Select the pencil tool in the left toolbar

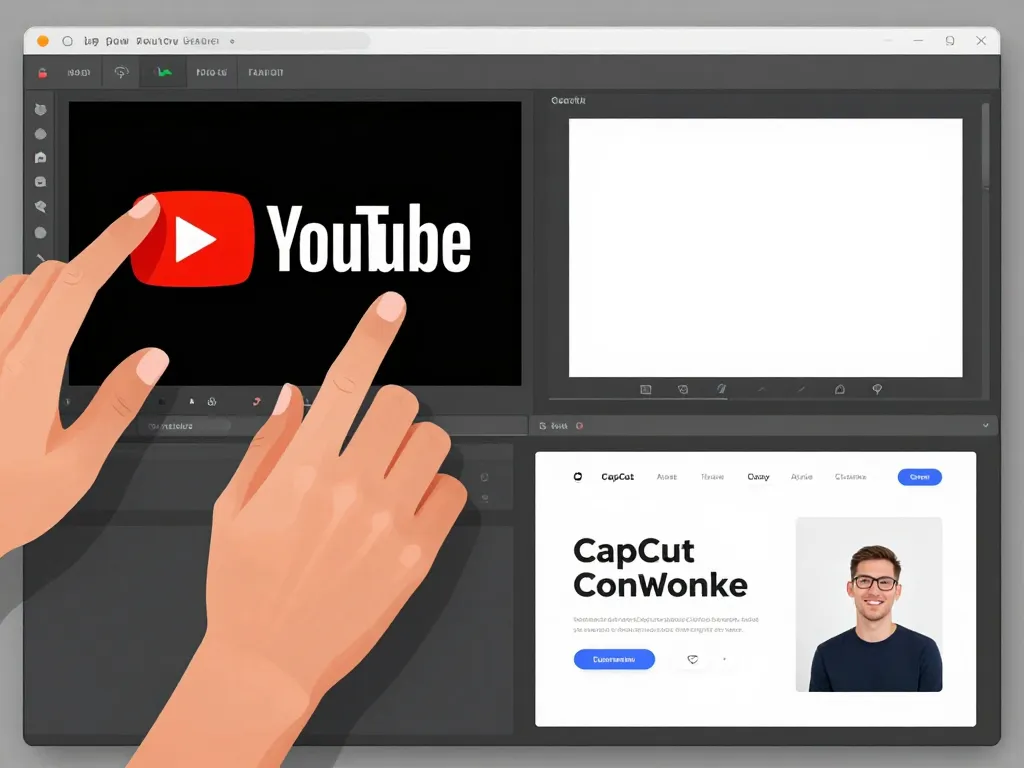[41, 258]
